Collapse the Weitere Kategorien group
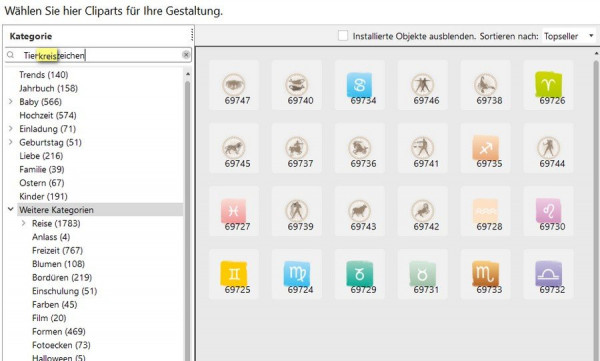Viewport: 600px width, 361px height. coord(11,209)
